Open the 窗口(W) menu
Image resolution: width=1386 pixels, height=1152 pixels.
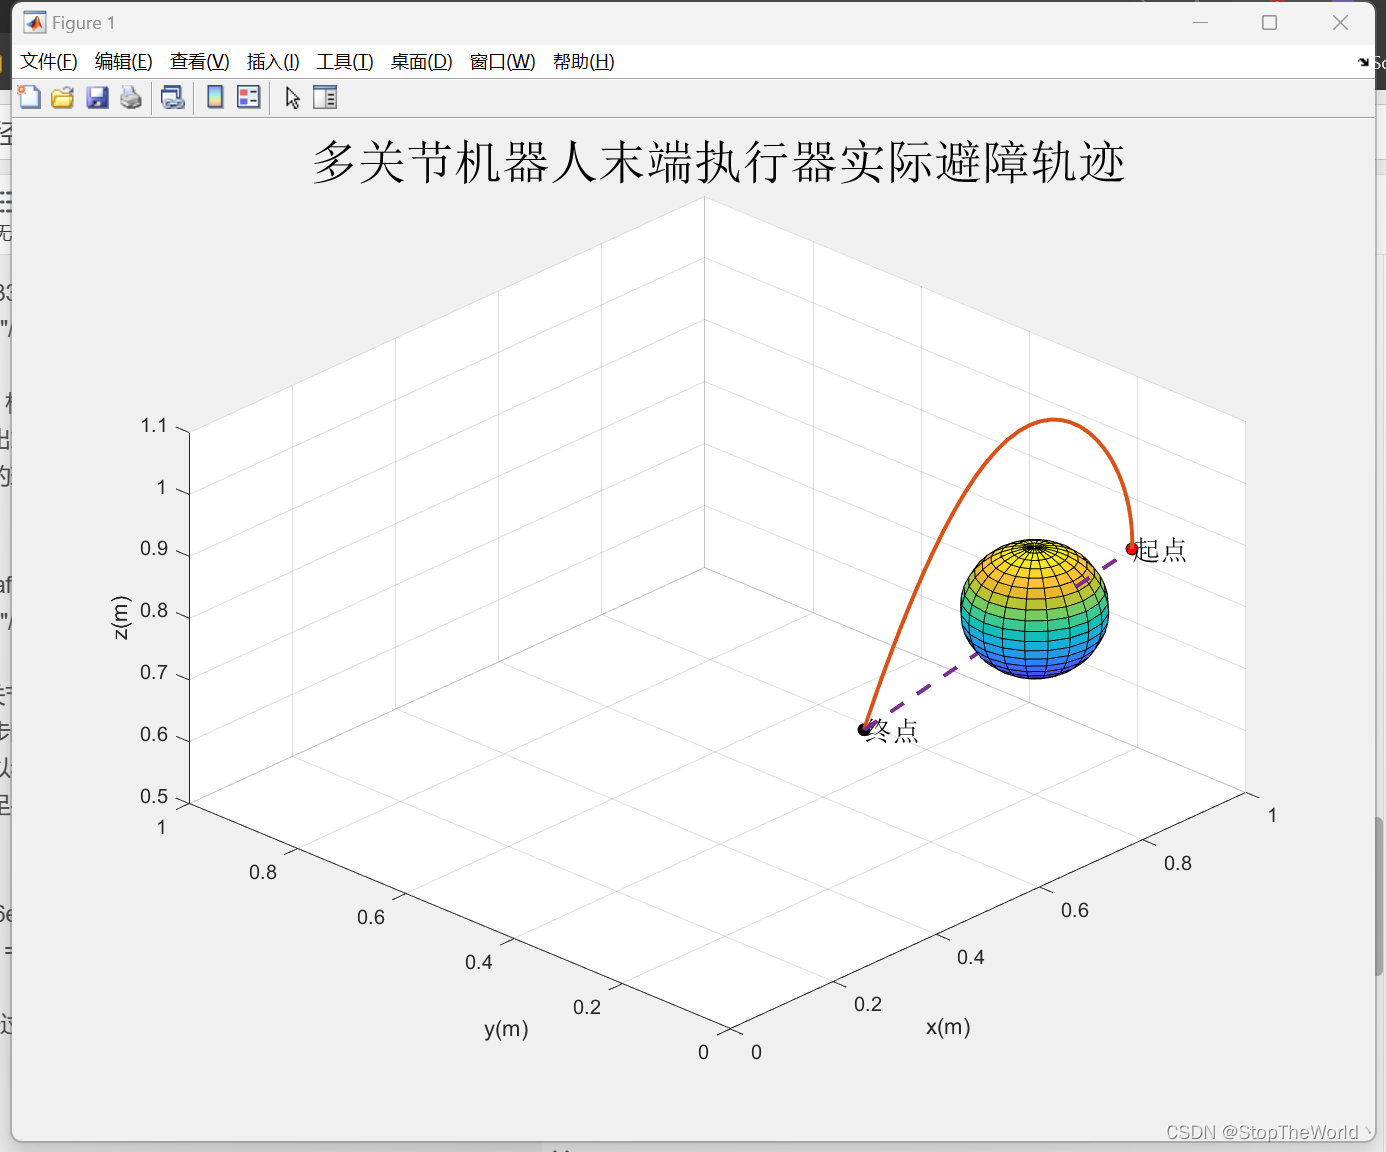point(503,62)
